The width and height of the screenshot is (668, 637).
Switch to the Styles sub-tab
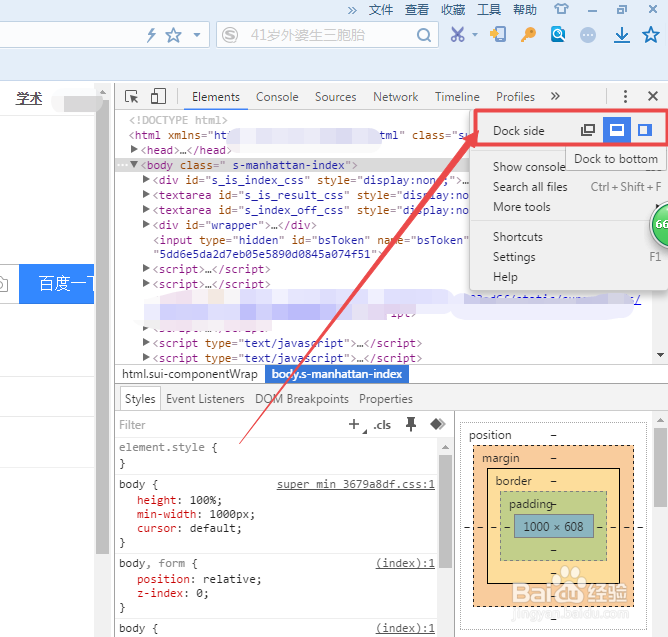(x=140, y=399)
